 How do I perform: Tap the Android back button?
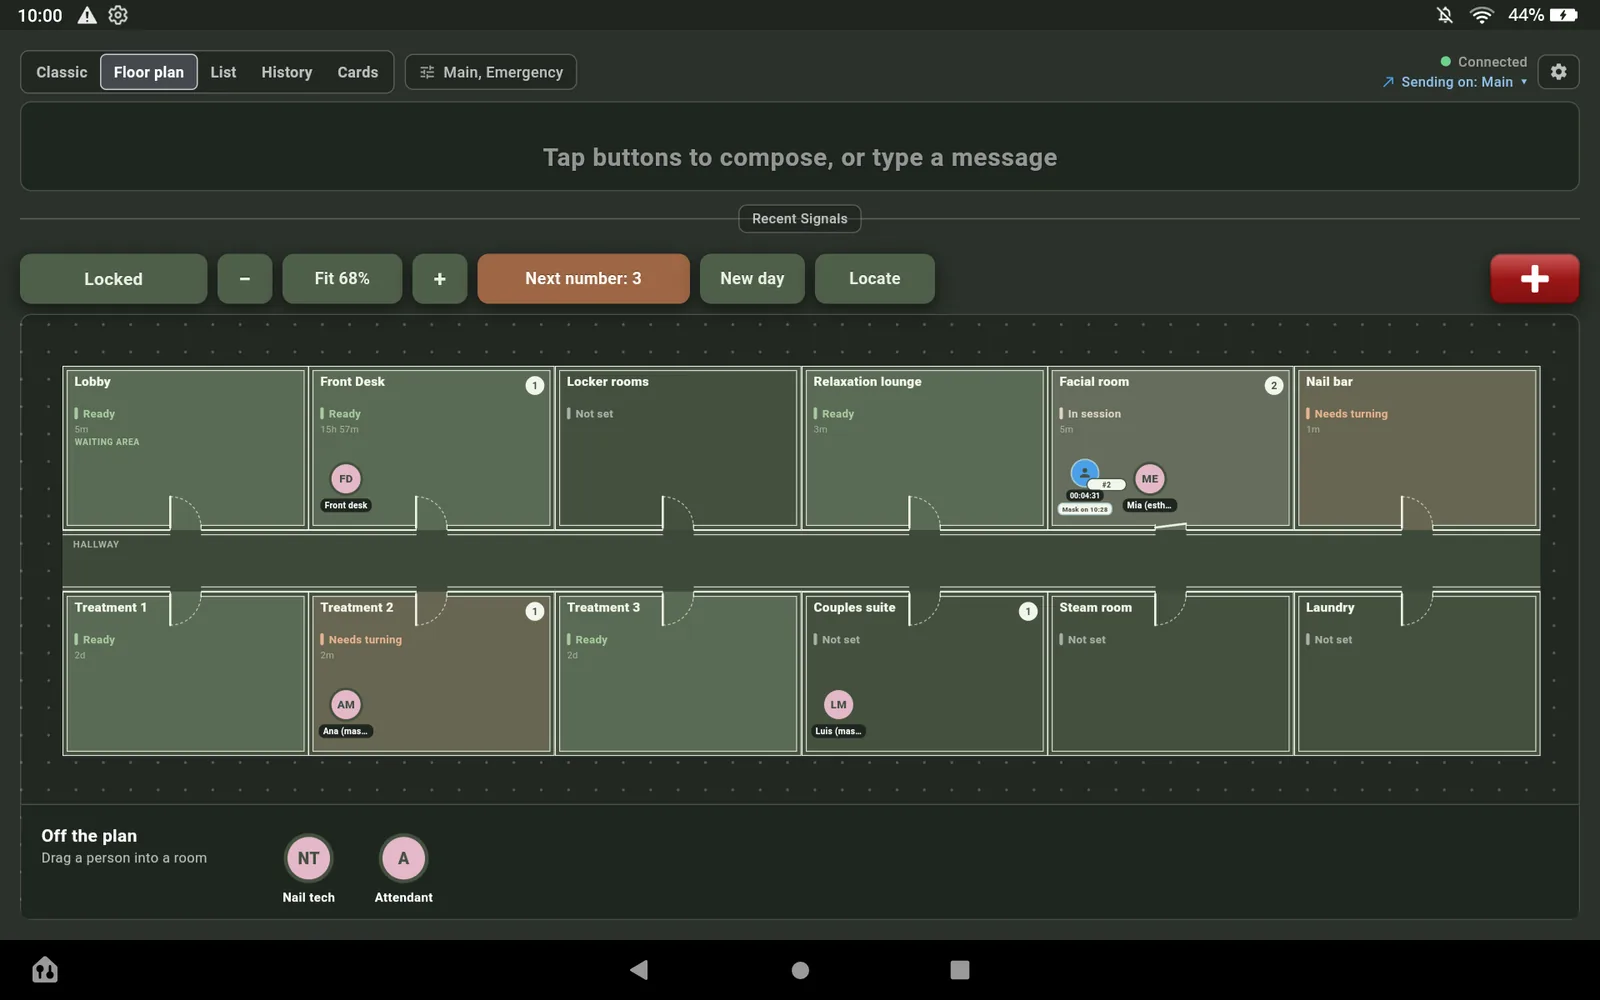tap(639, 969)
